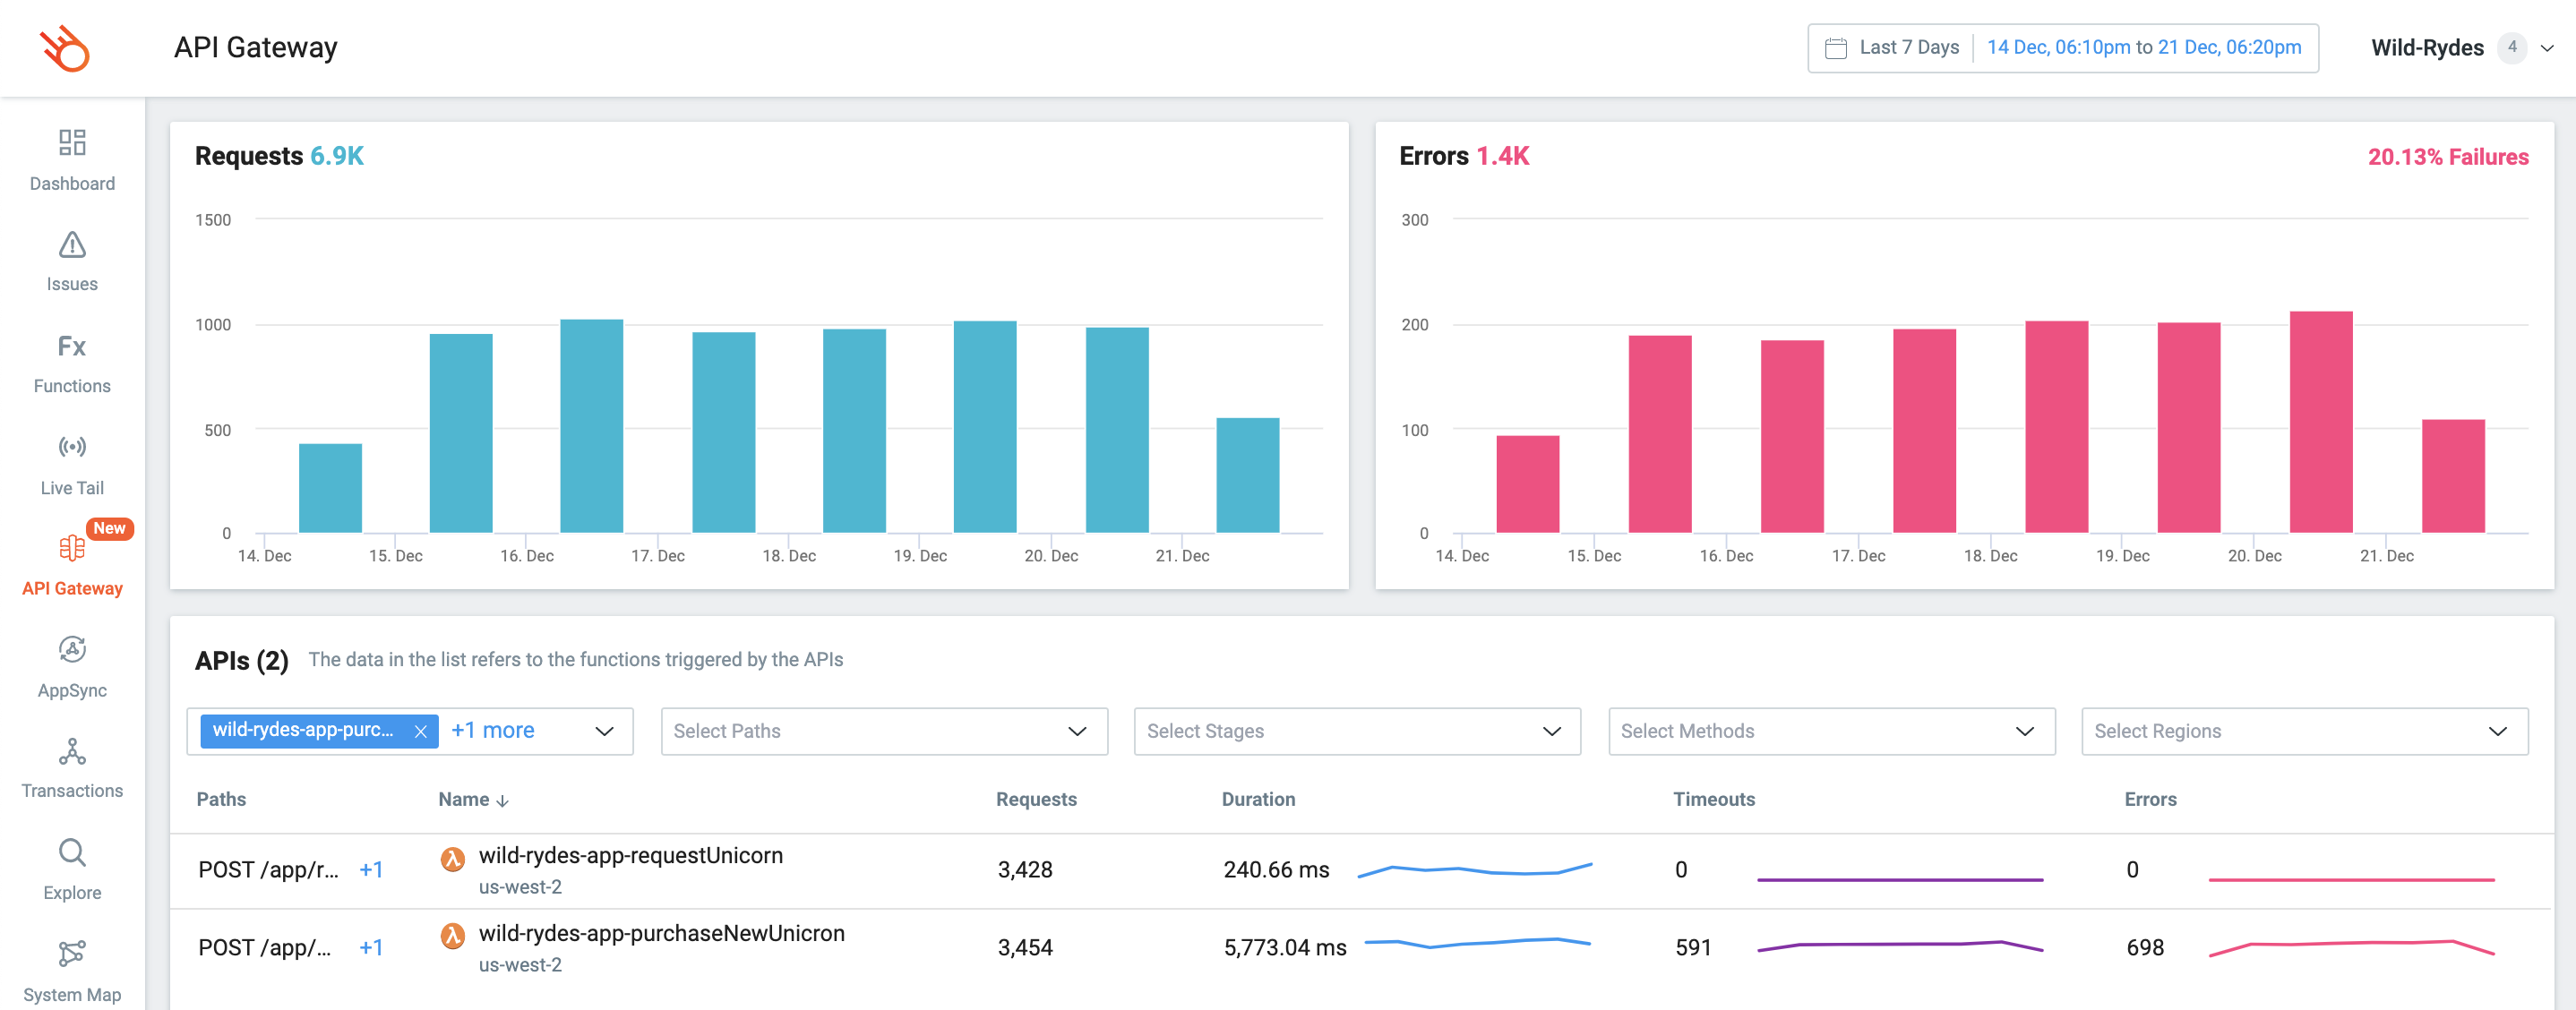Click the 3,428 requests value
The image size is (2576, 1010).
(1025, 870)
